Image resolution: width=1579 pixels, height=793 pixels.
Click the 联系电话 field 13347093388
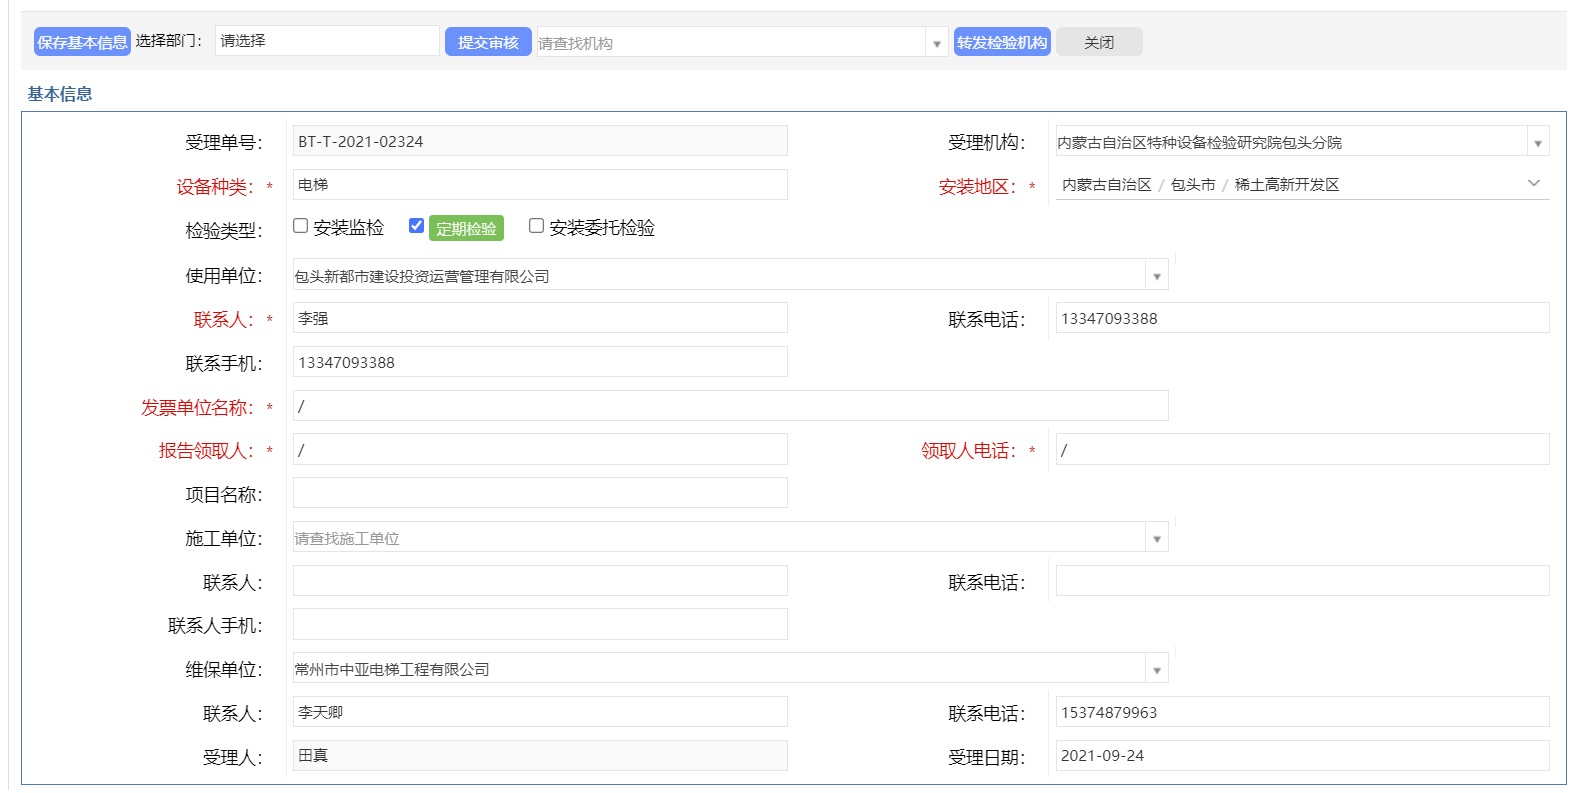(1303, 318)
